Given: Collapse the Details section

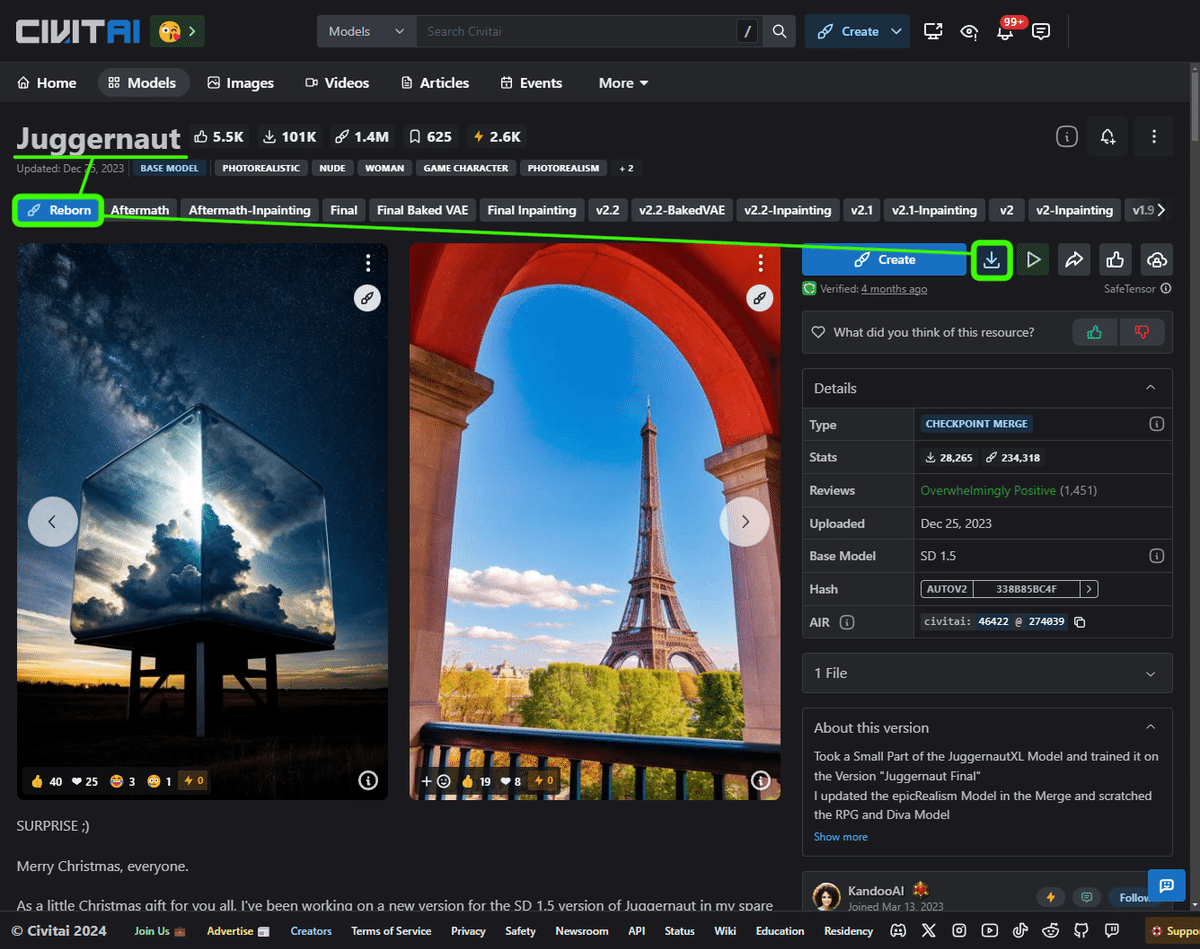Looking at the screenshot, I should pyautogui.click(x=1151, y=388).
